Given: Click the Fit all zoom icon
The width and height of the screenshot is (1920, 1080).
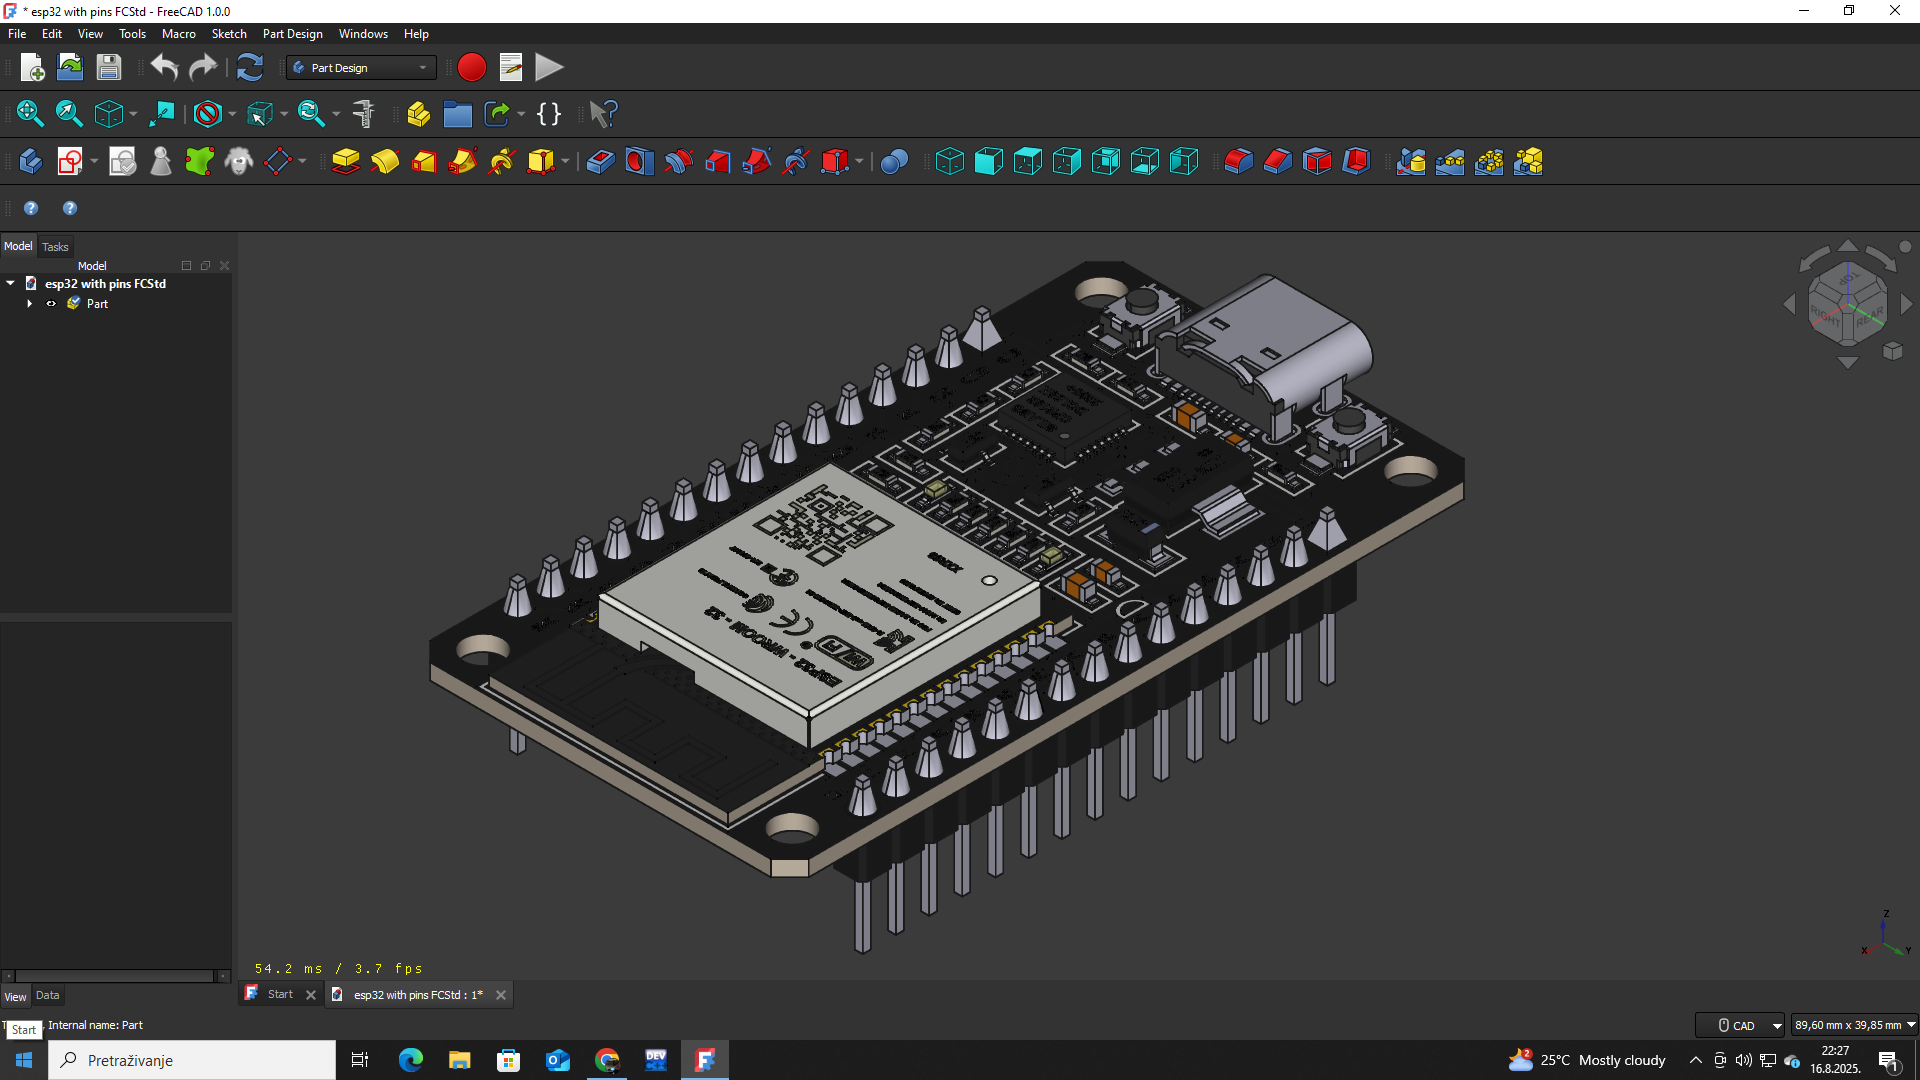Looking at the screenshot, I should 30,114.
